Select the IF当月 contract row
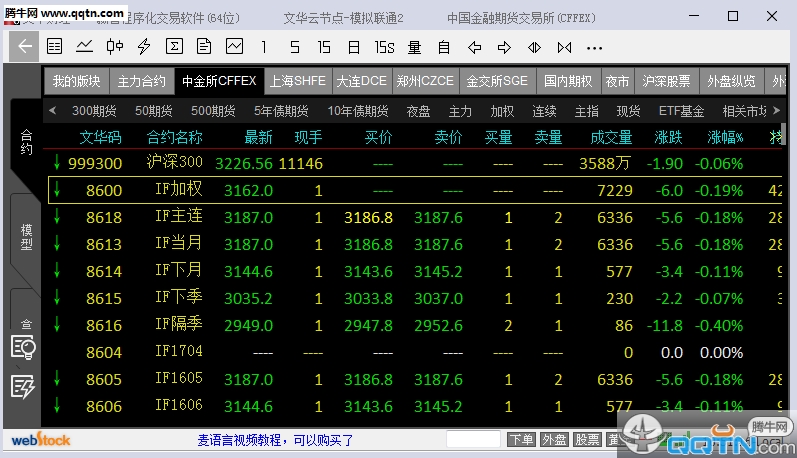797x458 pixels. point(414,245)
